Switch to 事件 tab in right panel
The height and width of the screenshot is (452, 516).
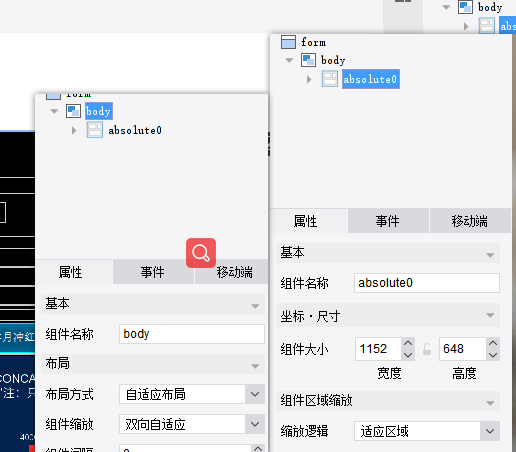[388, 221]
